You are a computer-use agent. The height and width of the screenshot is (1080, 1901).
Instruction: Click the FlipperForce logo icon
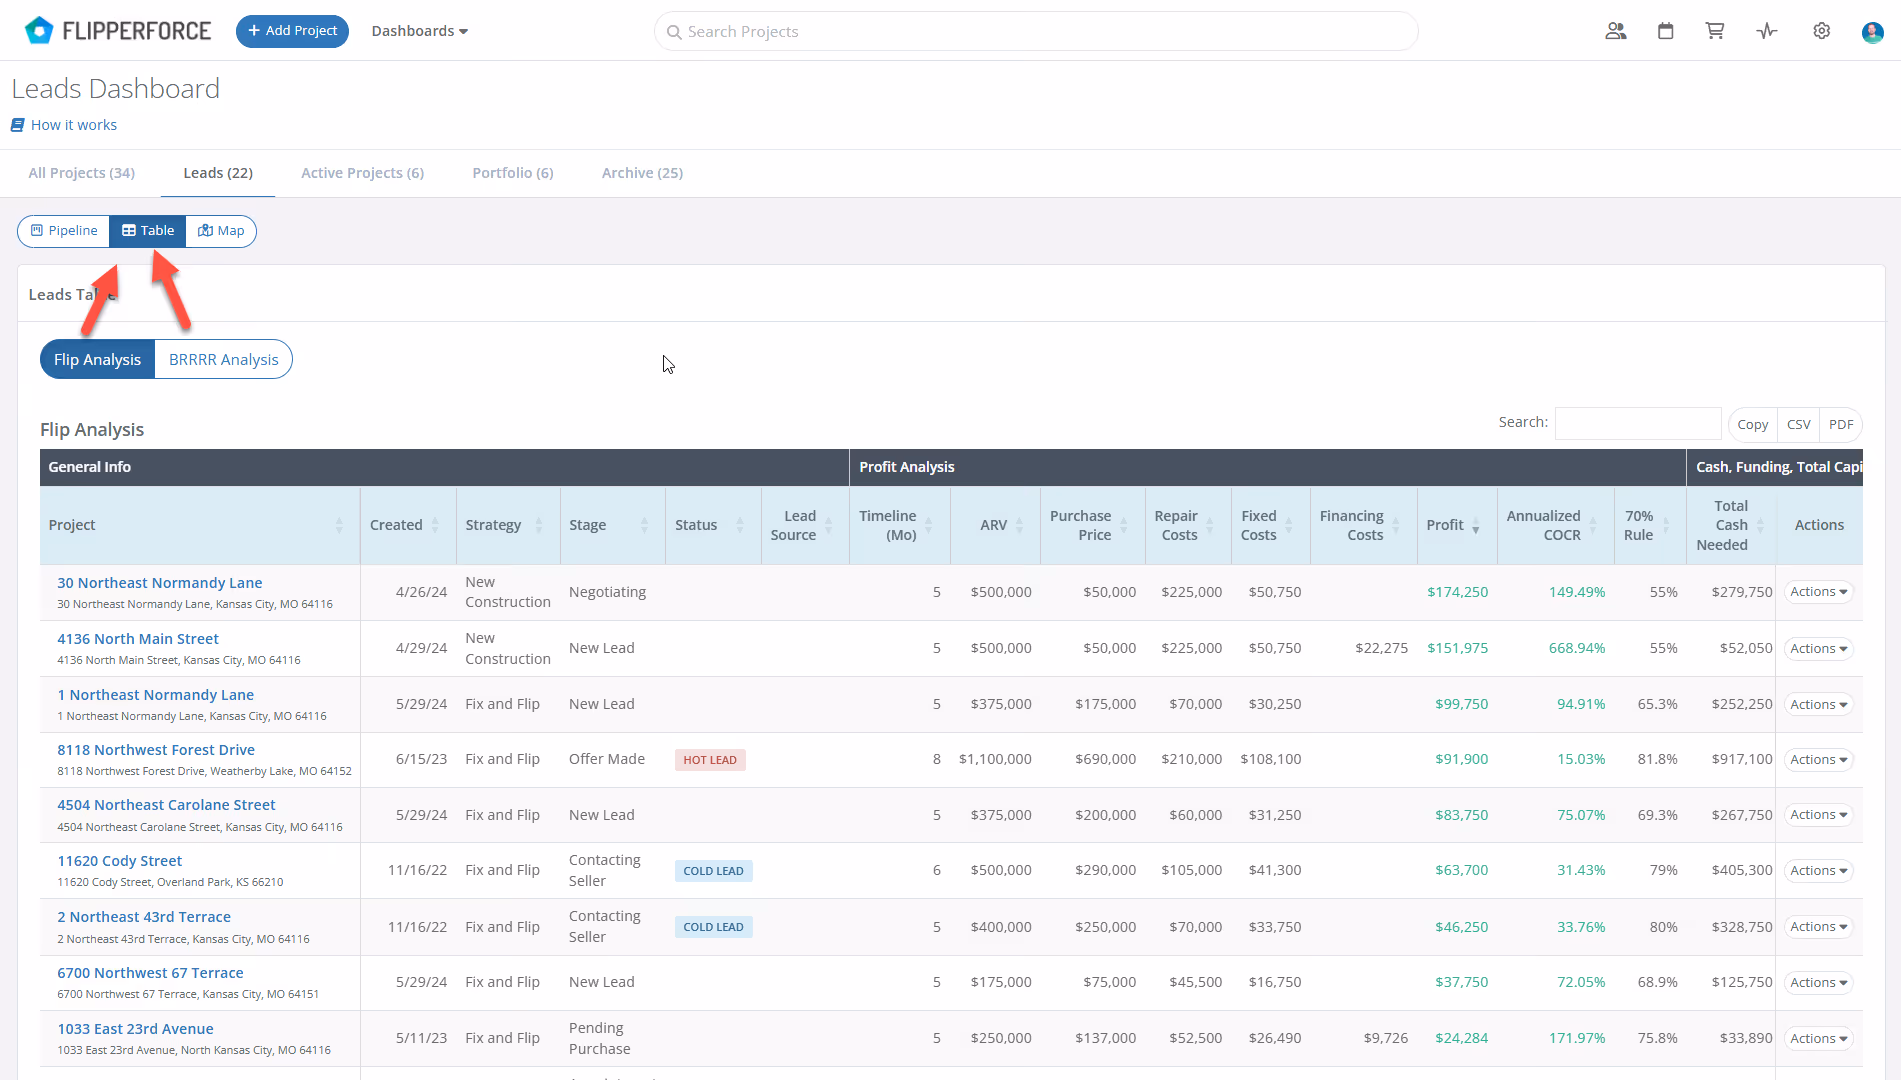click(x=38, y=31)
